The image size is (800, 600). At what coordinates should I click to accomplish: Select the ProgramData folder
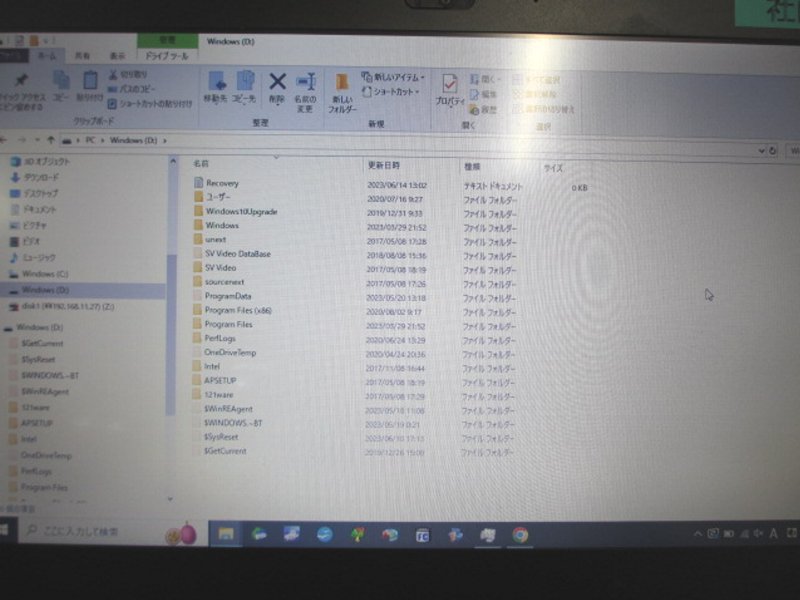[222, 296]
